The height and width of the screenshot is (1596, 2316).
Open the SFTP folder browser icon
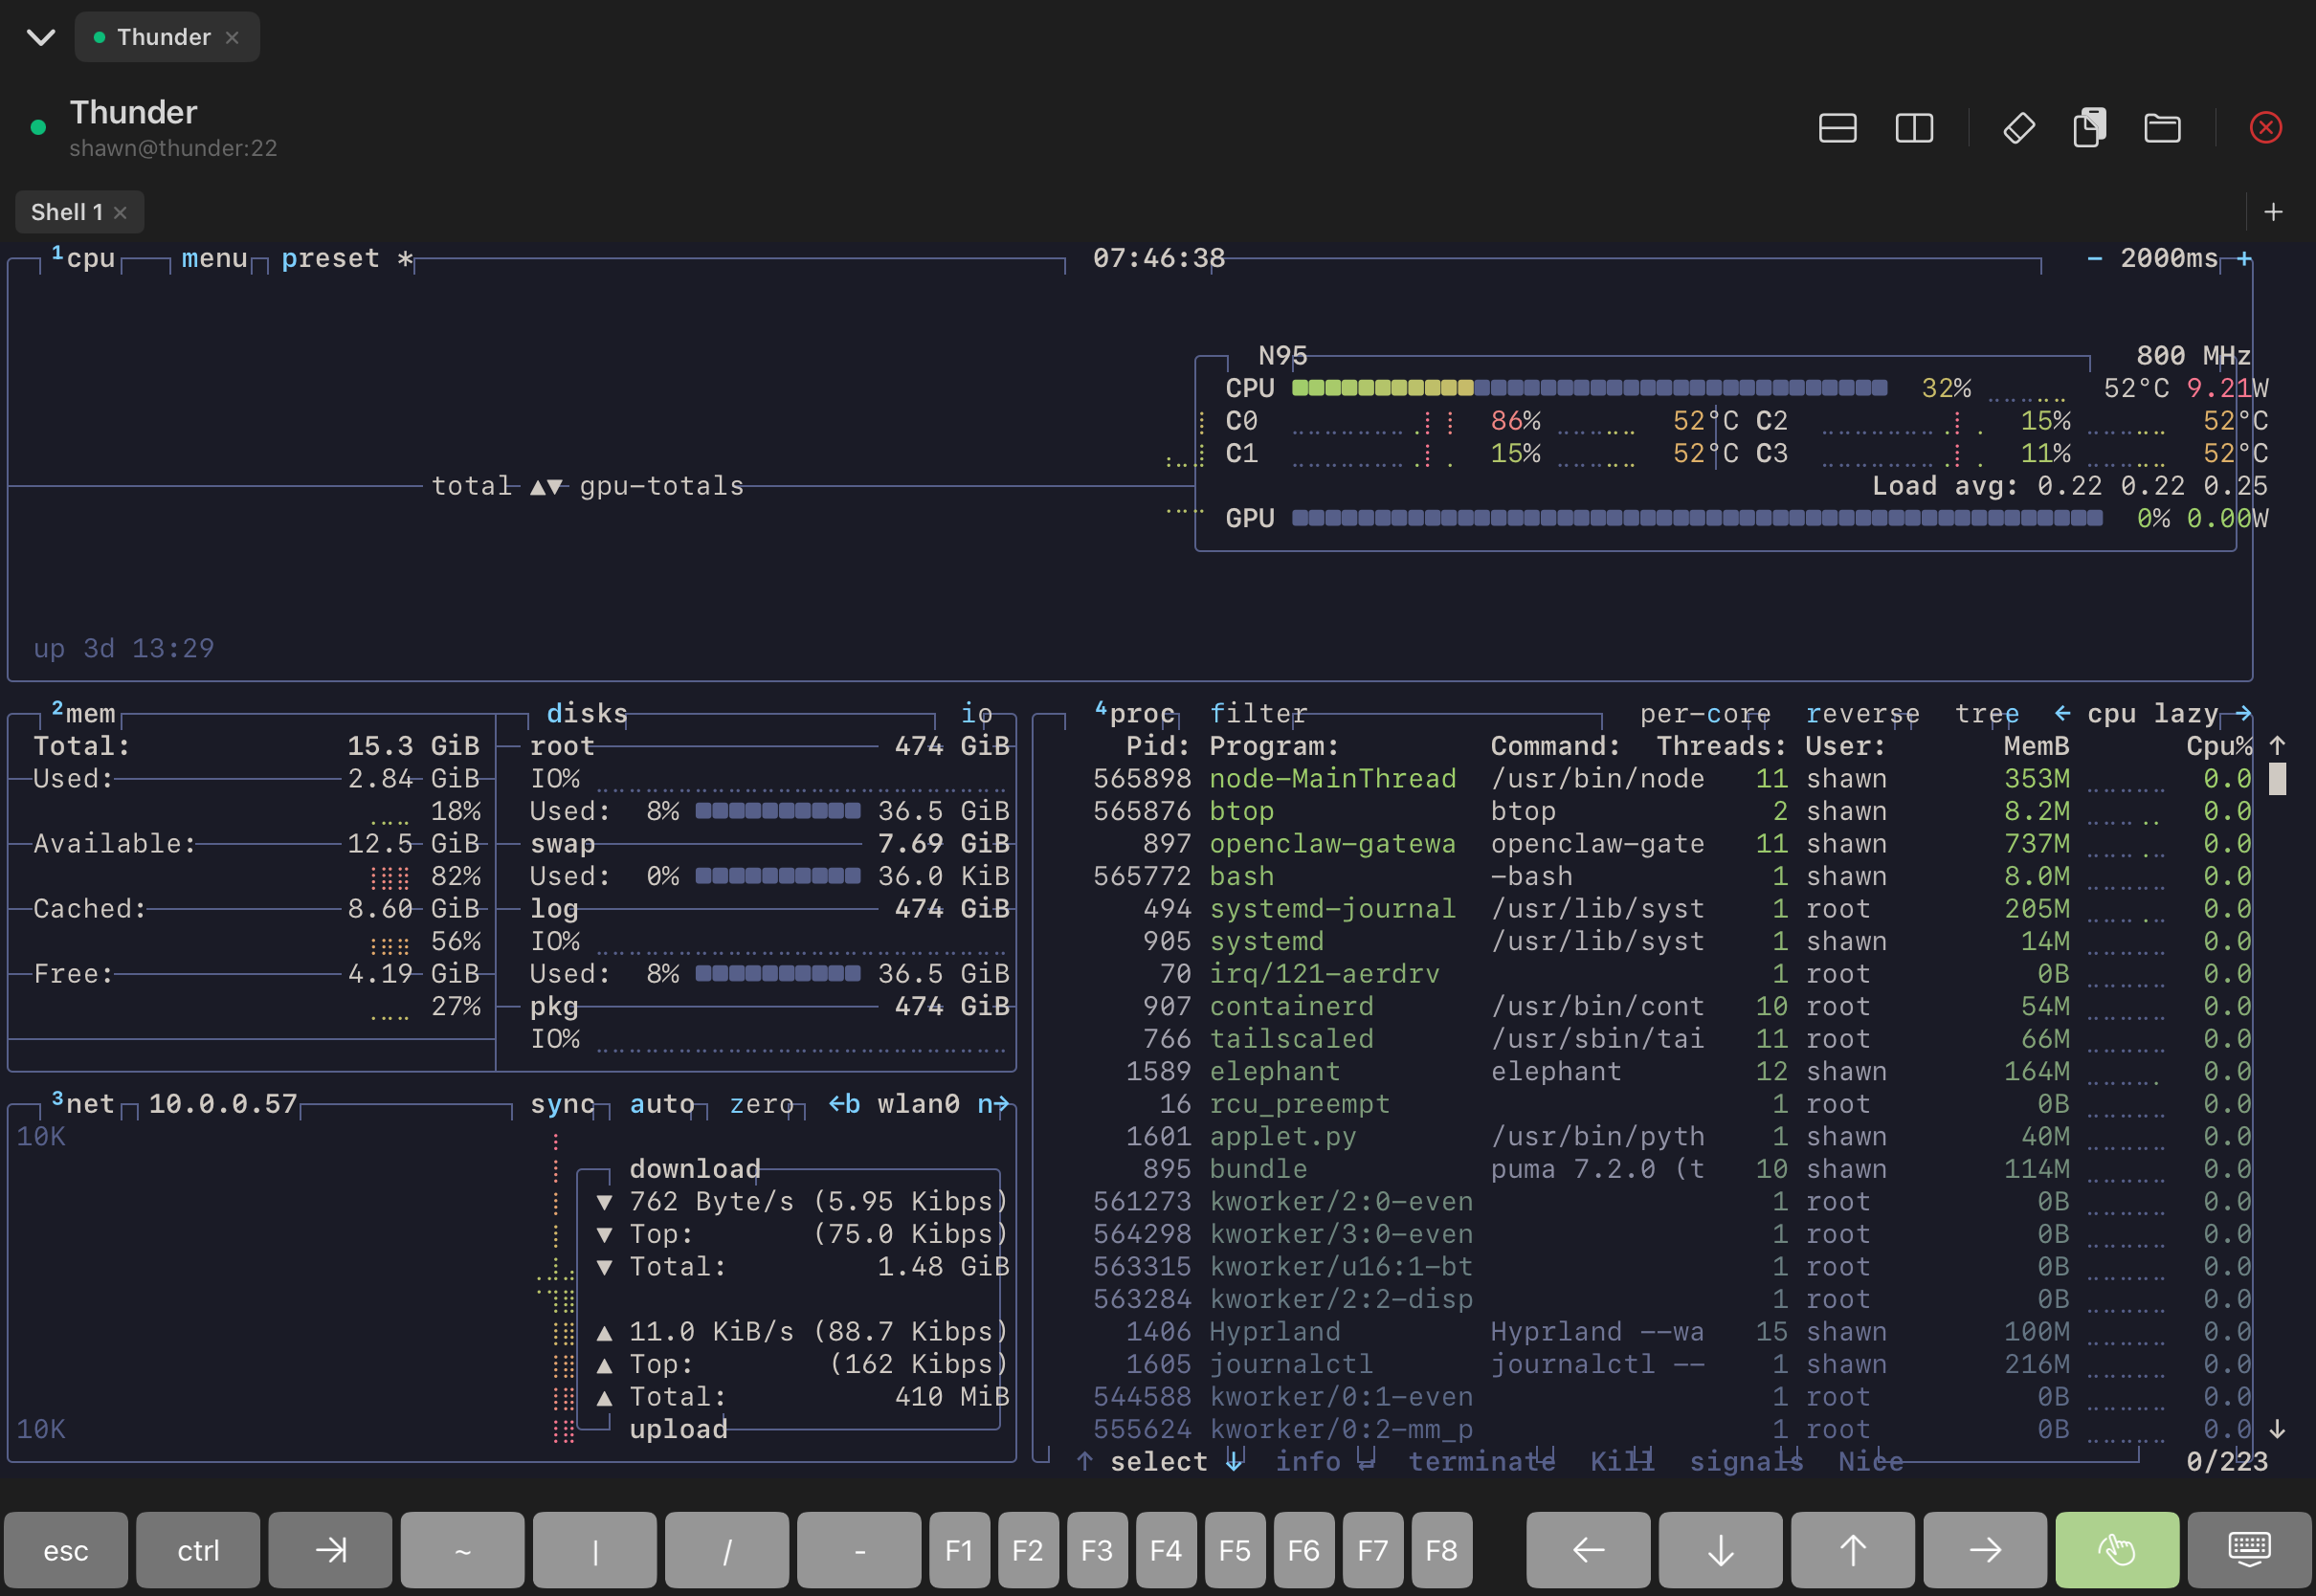(x=2162, y=128)
